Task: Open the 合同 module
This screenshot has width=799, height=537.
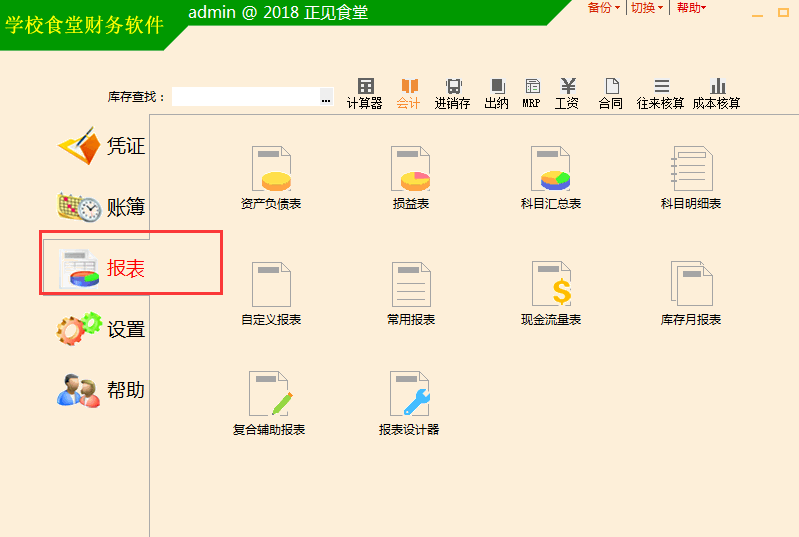Action: (610, 94)
